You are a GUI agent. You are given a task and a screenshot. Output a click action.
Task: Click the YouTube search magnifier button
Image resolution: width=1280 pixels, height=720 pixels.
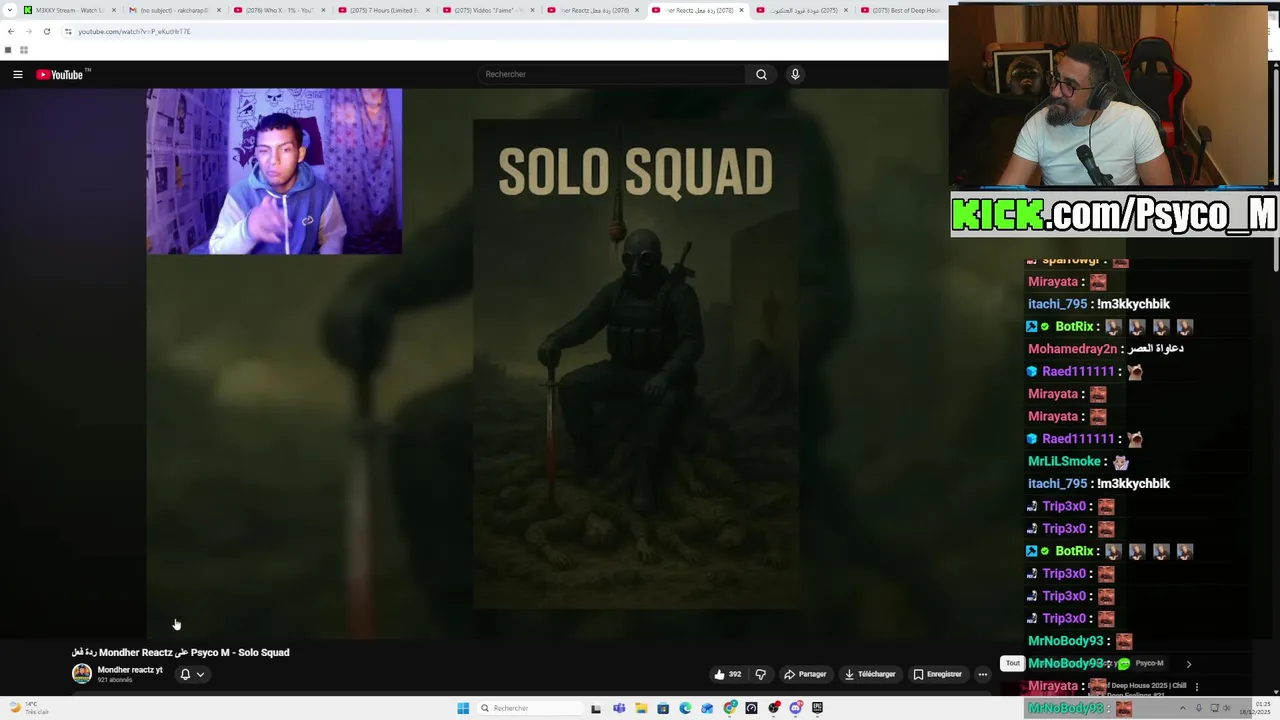click(761, 74)
